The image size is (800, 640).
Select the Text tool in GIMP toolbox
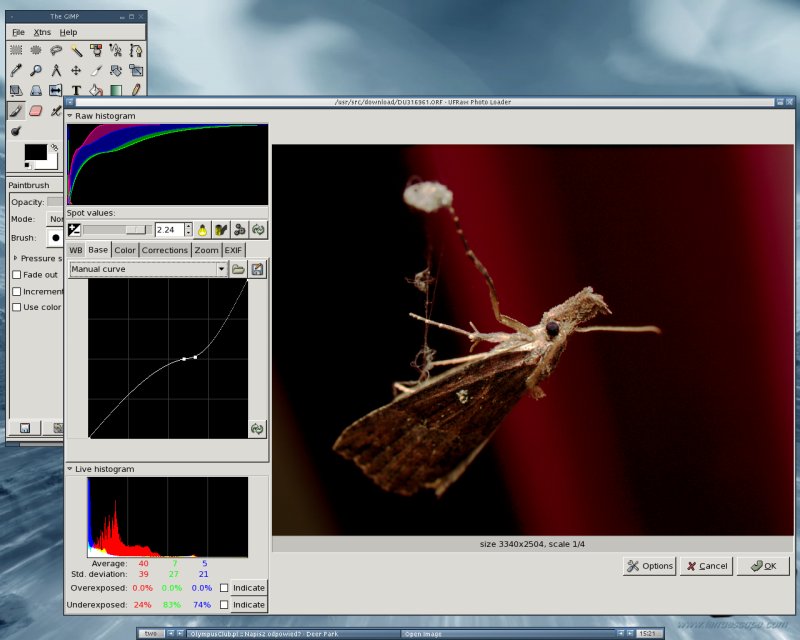(x=76, y=91)
